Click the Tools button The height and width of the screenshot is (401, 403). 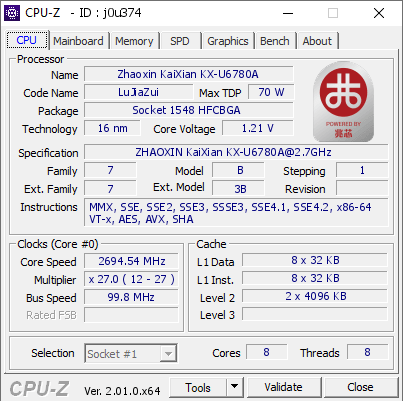tap(198, 387)
